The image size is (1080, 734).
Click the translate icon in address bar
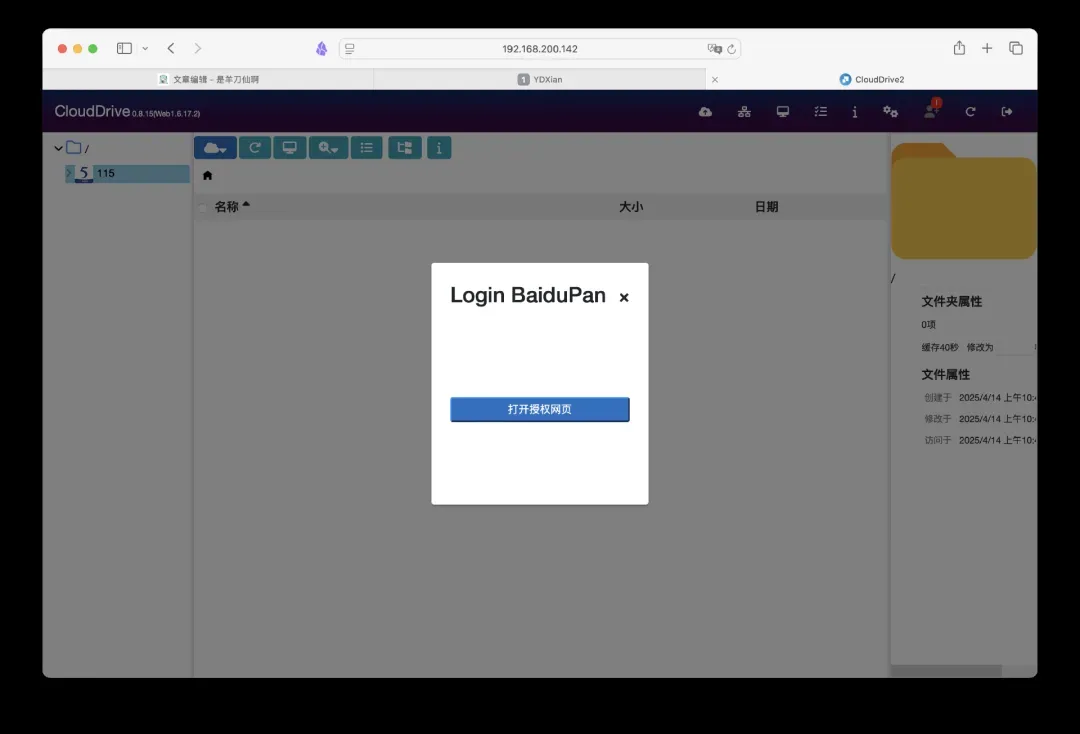click(714, 49)
